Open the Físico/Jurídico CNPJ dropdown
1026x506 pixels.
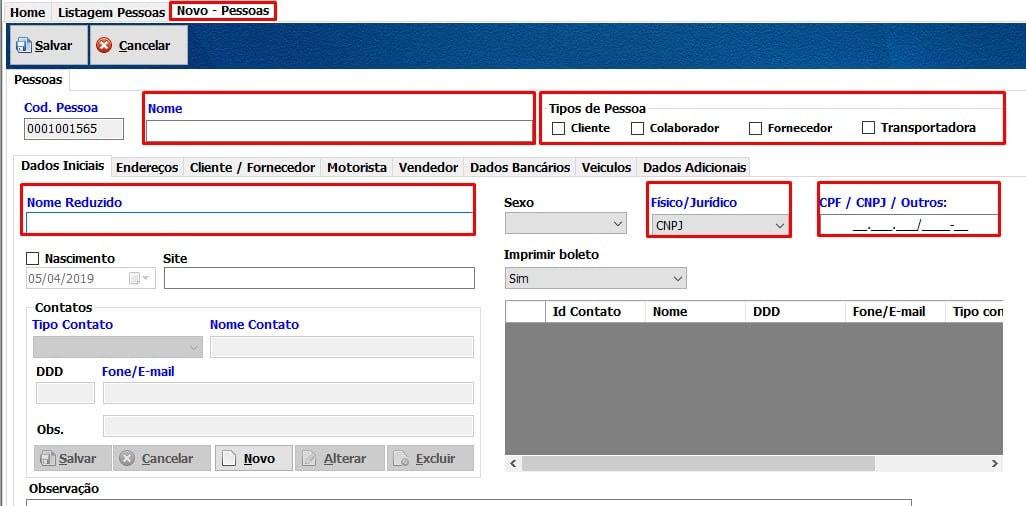pyautogui.click(x=720, y=226)
